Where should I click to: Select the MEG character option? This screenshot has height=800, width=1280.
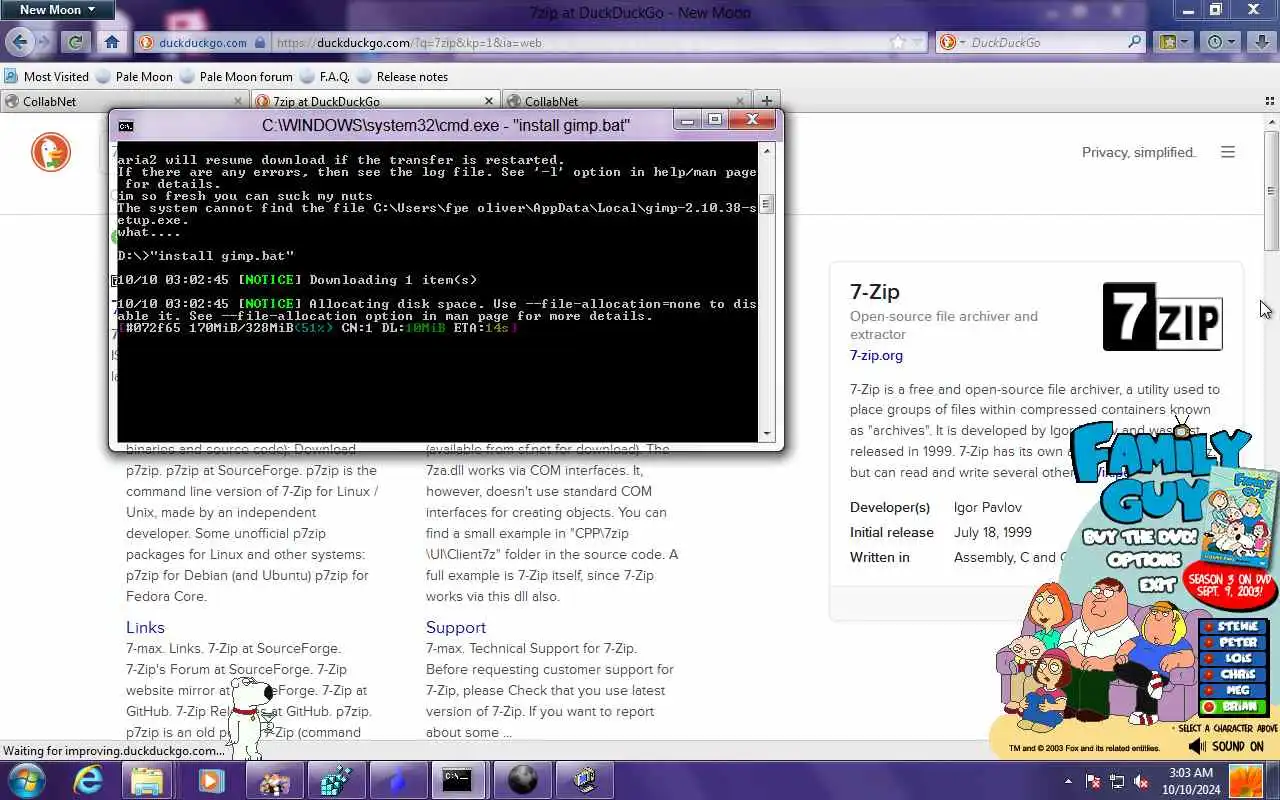click(1234, 691)
